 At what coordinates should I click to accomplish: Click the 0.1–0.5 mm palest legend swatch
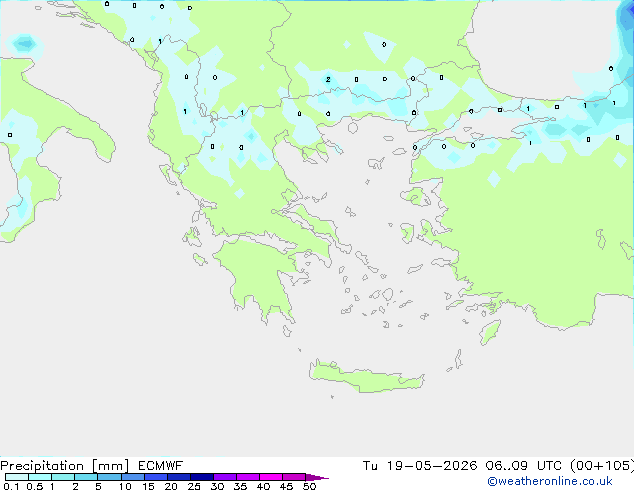(x=17, y=477)
